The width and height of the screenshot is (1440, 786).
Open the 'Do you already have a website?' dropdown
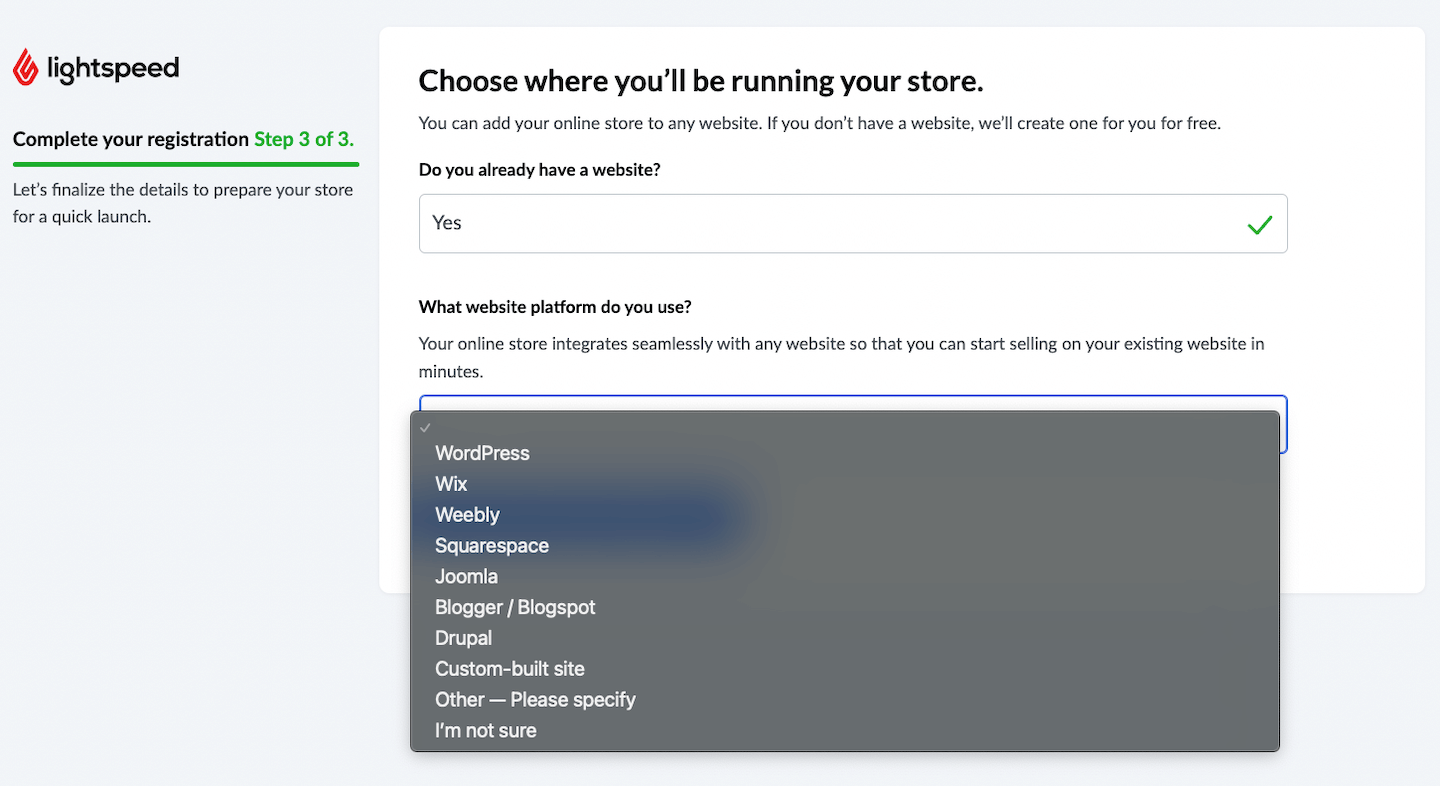tap(853, 223)
